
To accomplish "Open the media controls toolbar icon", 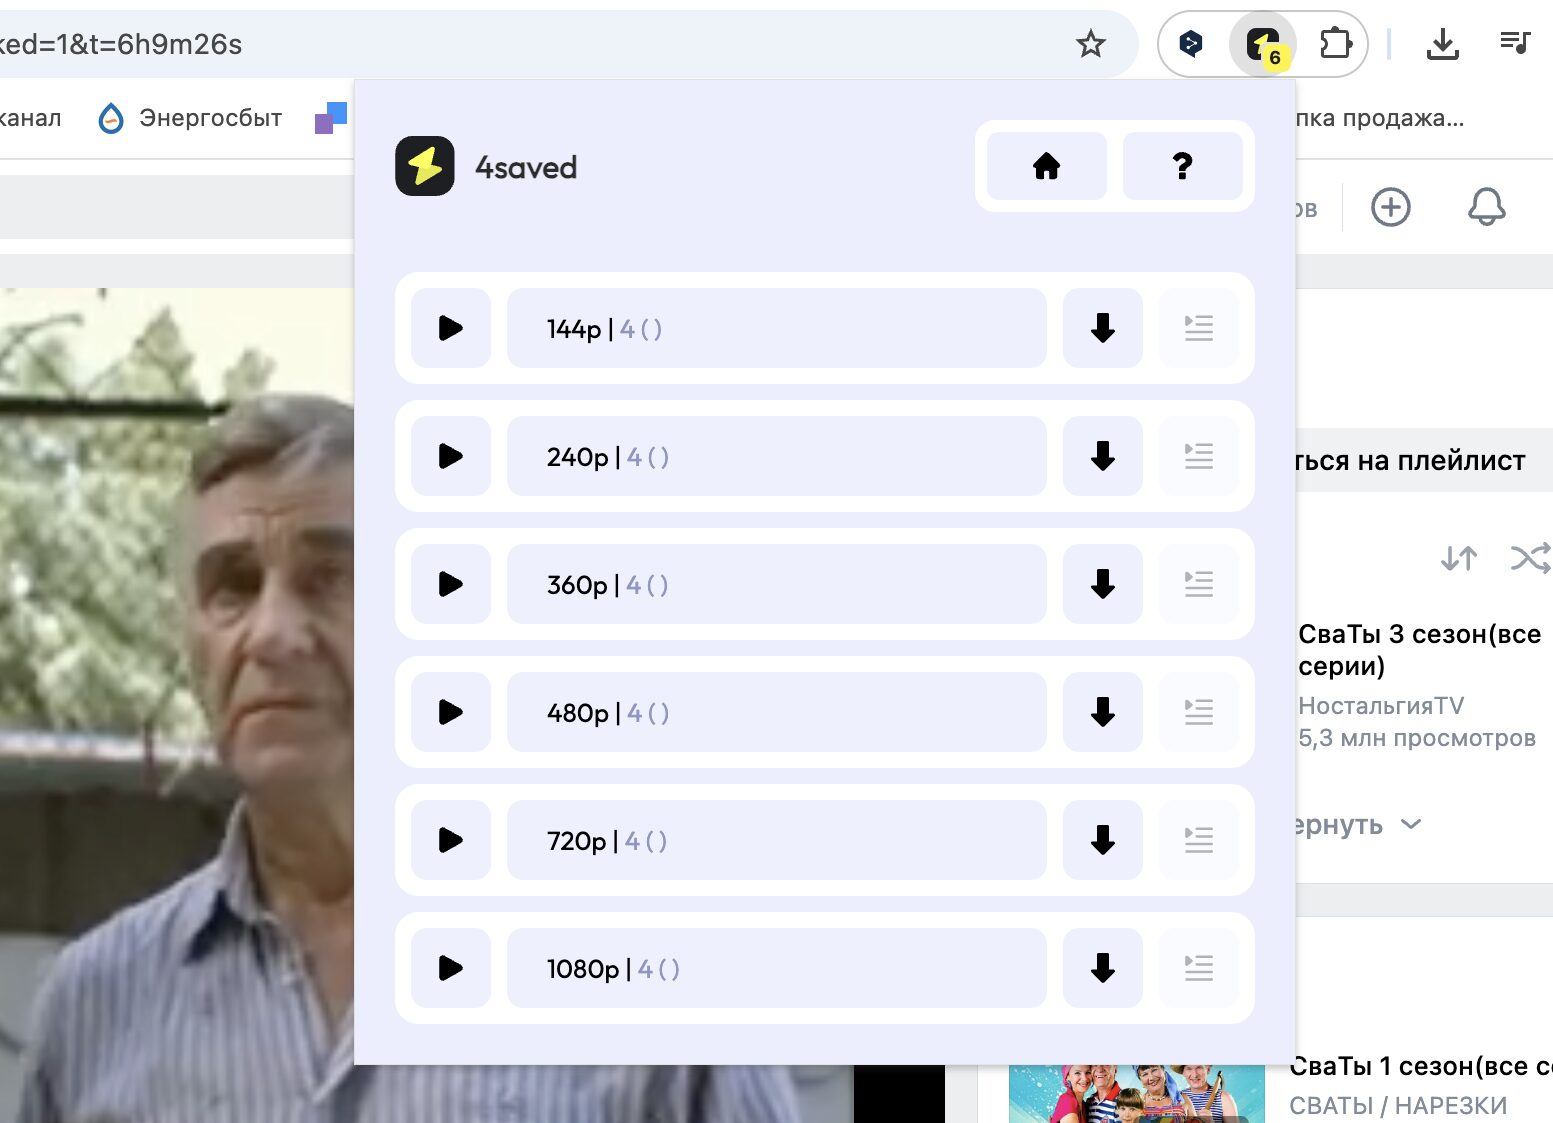I will coord(1515,44).
